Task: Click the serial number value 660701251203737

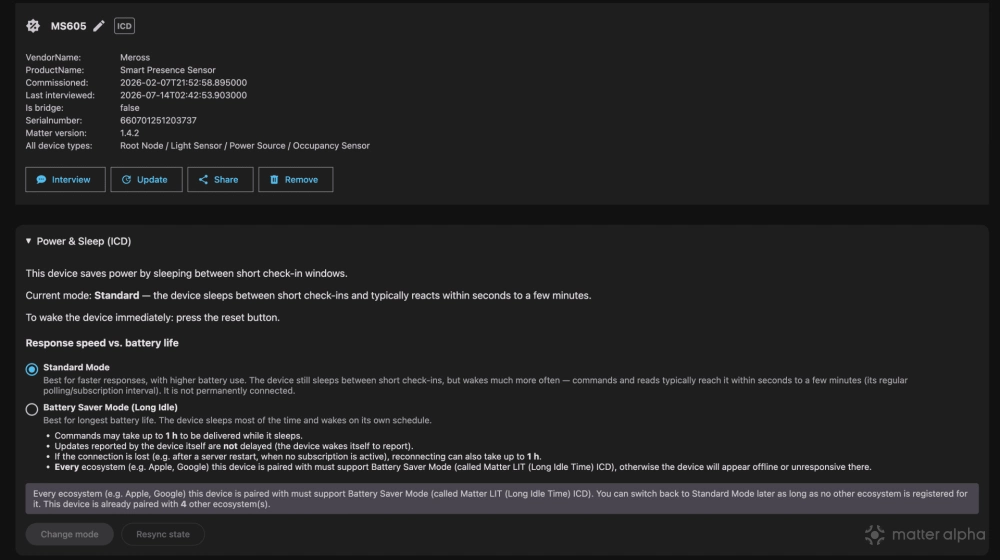Action: pos(158,121)
